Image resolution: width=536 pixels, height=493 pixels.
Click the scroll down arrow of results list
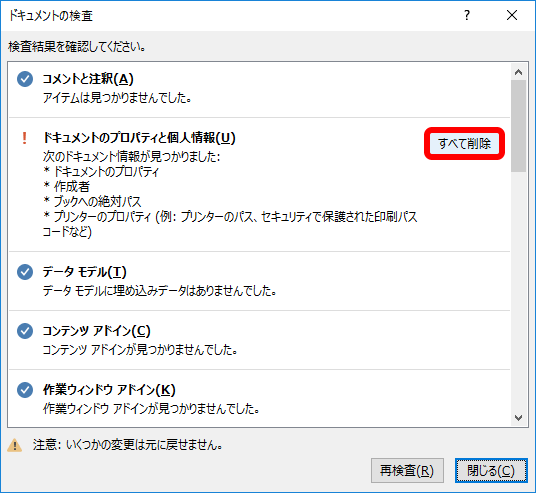518,418
